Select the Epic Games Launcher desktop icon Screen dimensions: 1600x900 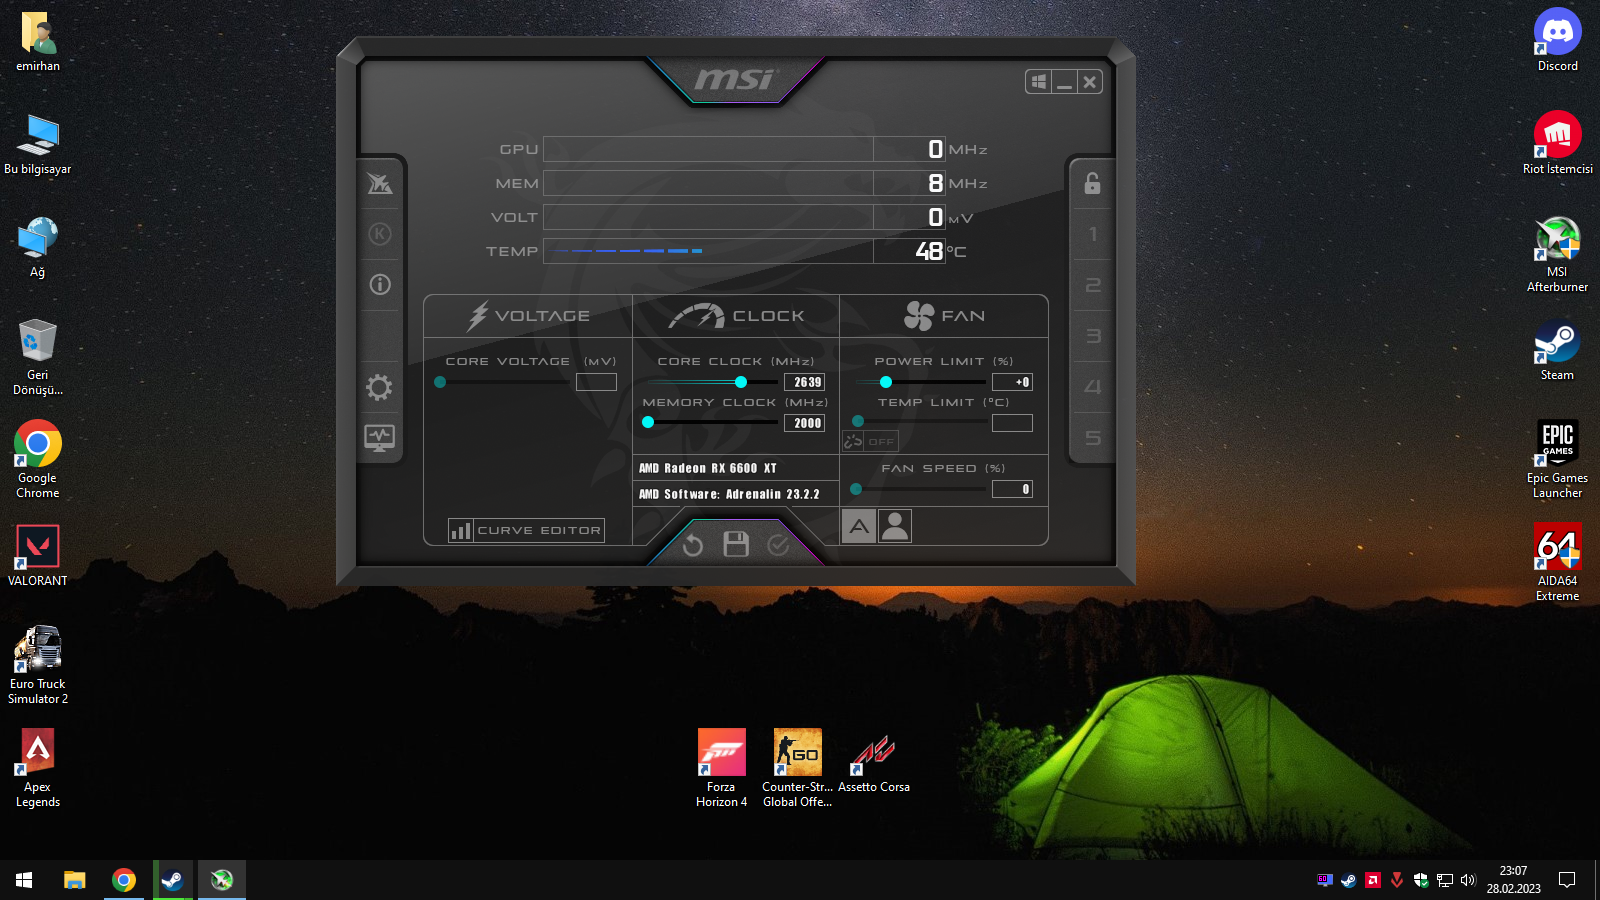(1558, 459)
